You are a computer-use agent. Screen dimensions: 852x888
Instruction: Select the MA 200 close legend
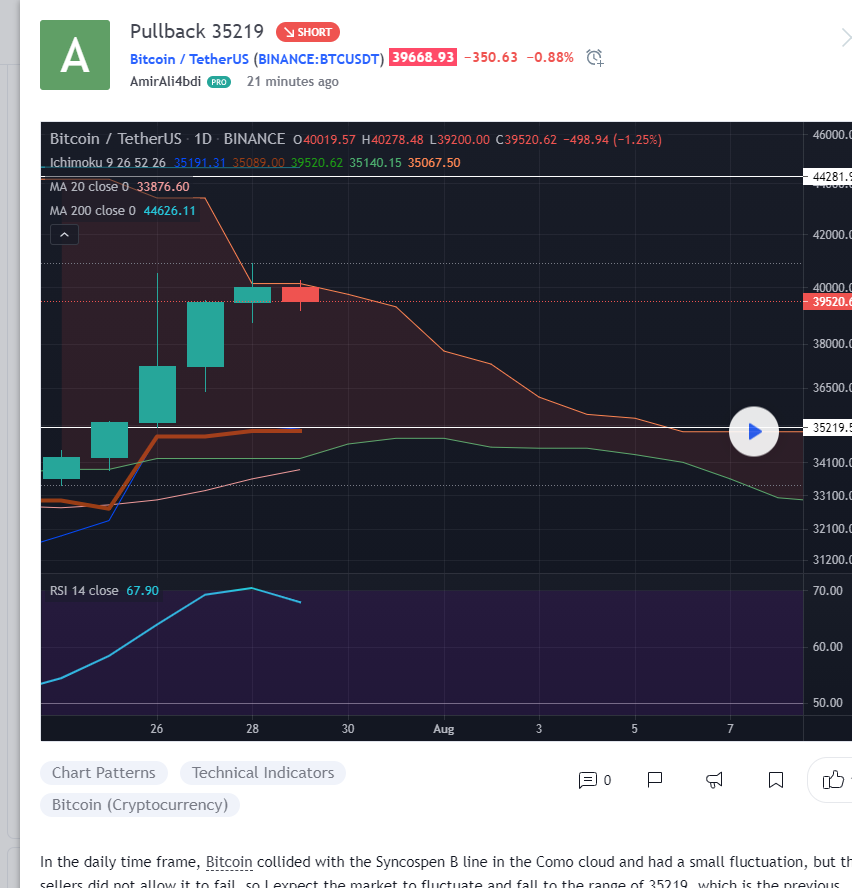(x=90, y=211)
